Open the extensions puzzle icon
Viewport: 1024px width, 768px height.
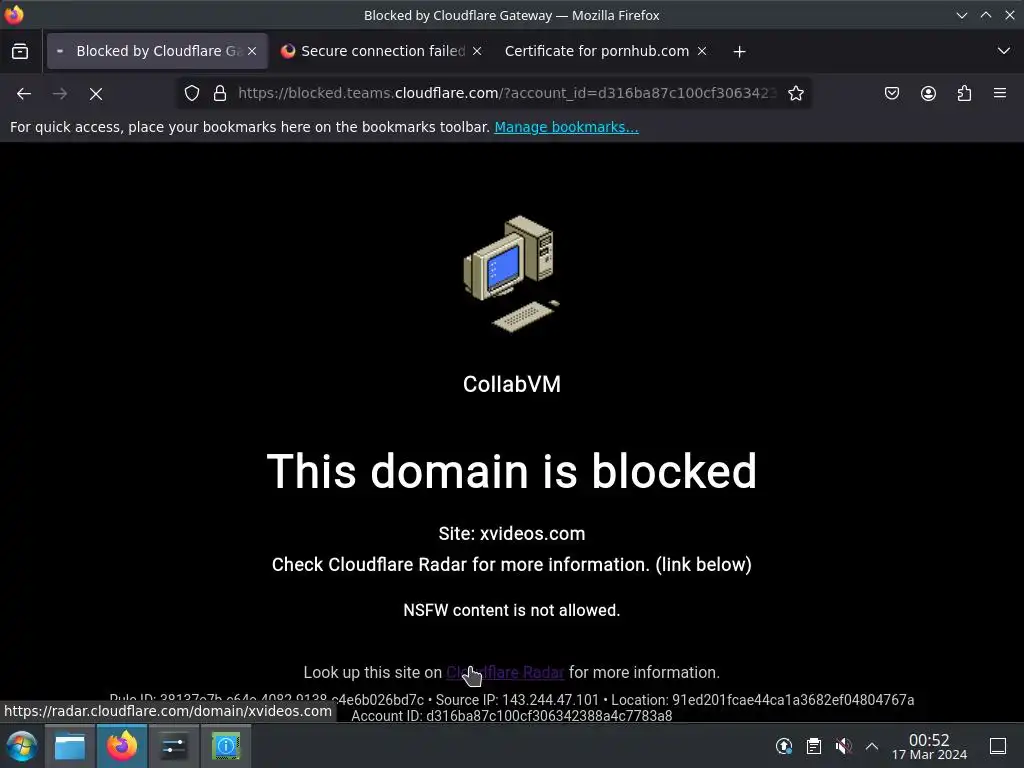click(965, 93)
